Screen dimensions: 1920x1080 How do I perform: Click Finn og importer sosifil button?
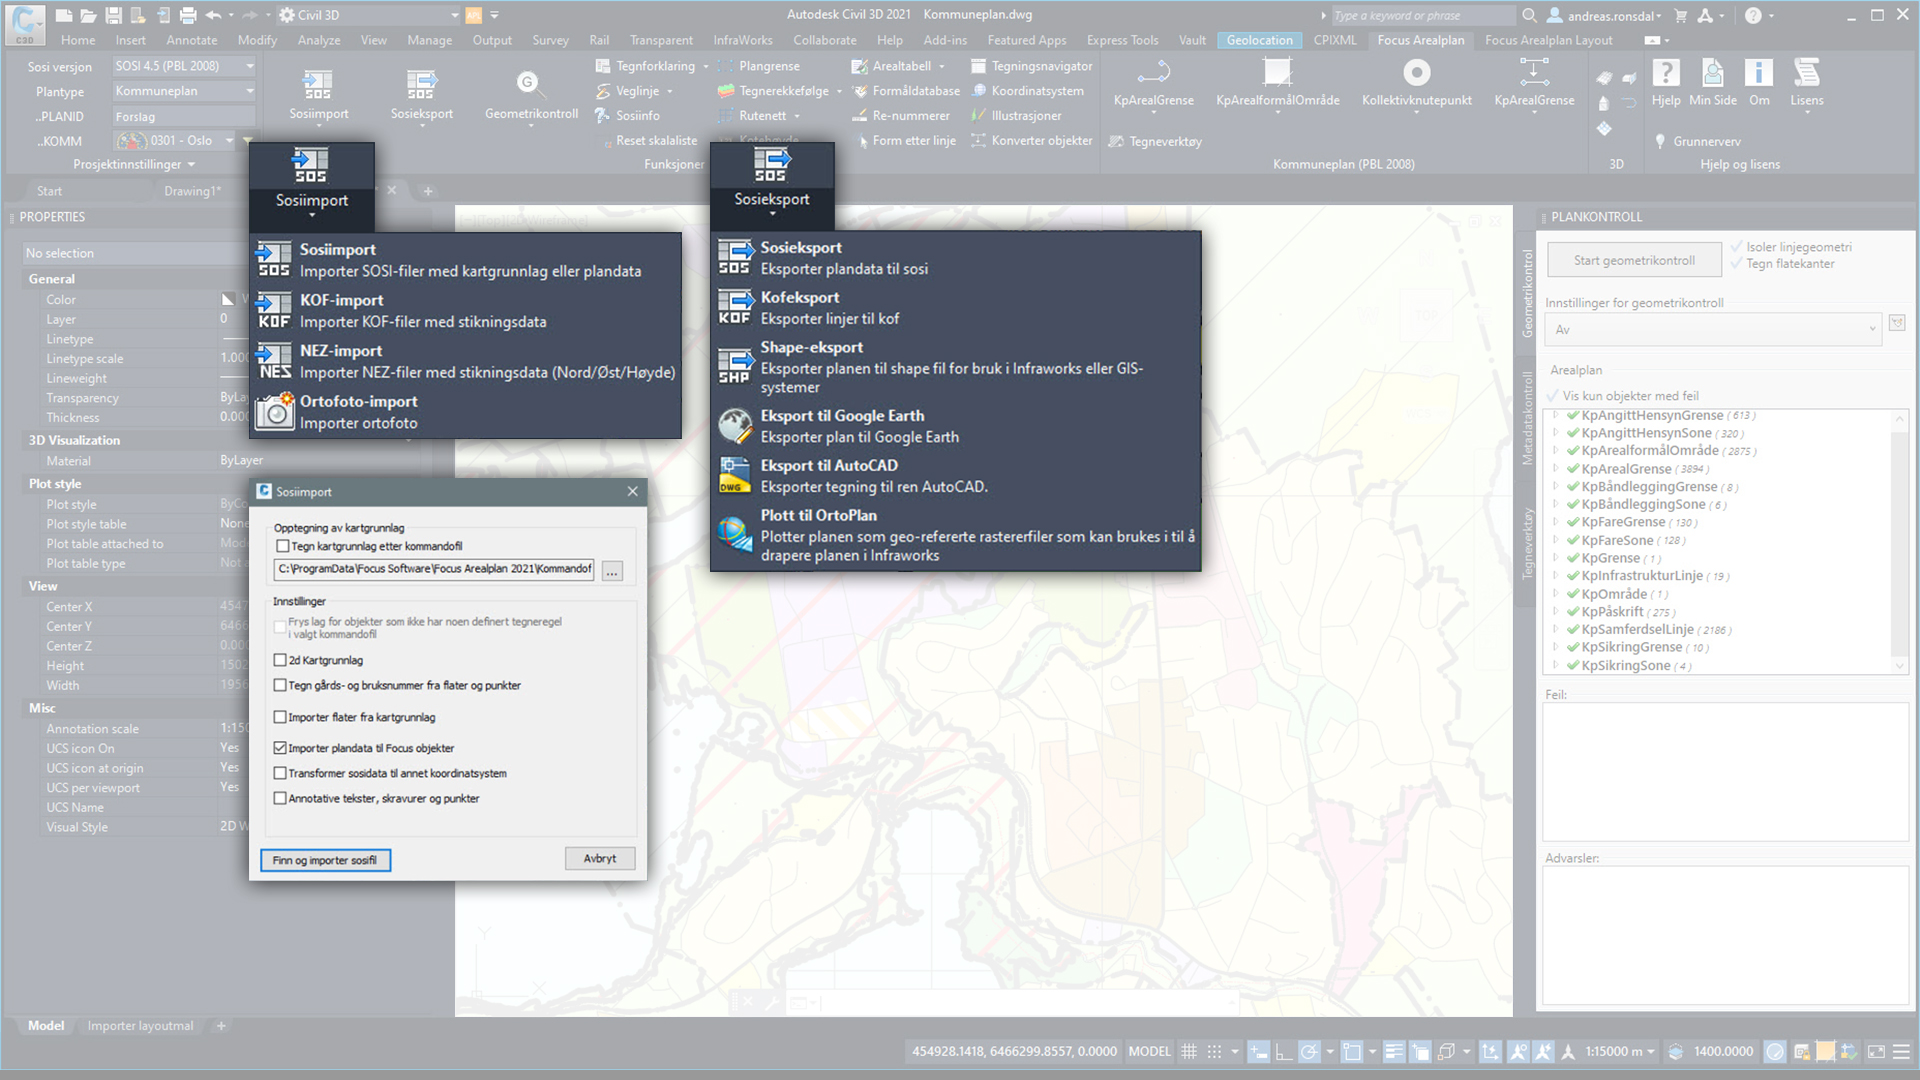(x=325, y=860)
